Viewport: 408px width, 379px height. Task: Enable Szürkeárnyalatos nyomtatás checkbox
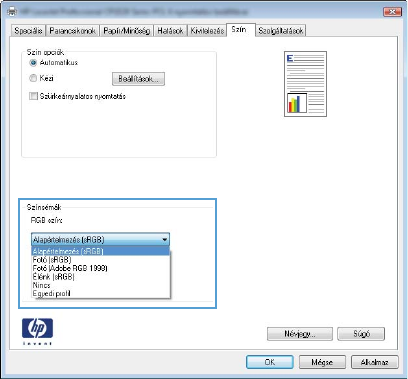point(33,96)
